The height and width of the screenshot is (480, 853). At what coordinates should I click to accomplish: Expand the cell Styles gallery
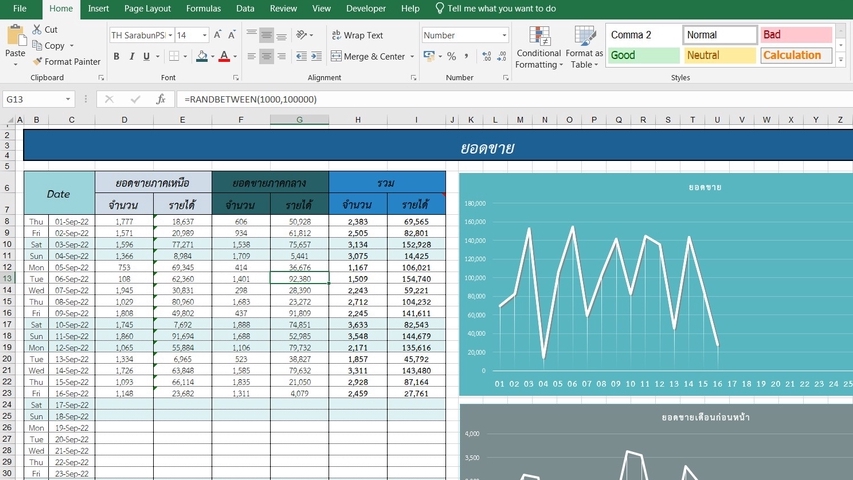(x=841, y=60)
